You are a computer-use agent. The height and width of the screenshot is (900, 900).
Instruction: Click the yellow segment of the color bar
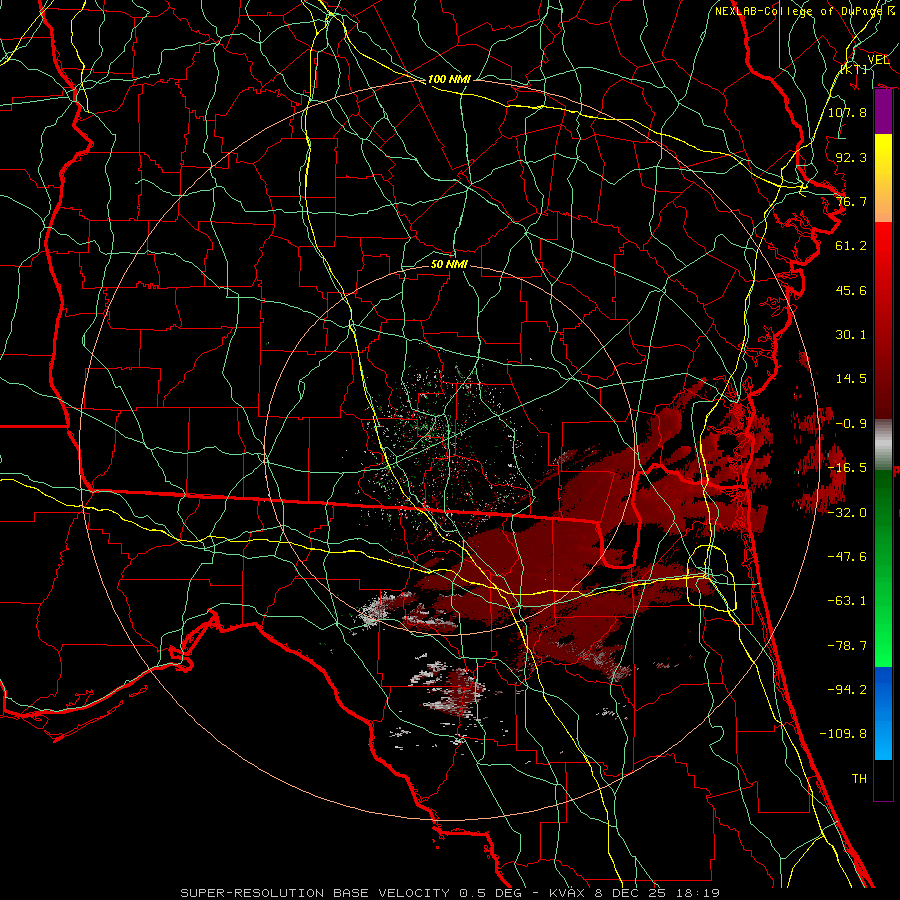click(883, 156)
